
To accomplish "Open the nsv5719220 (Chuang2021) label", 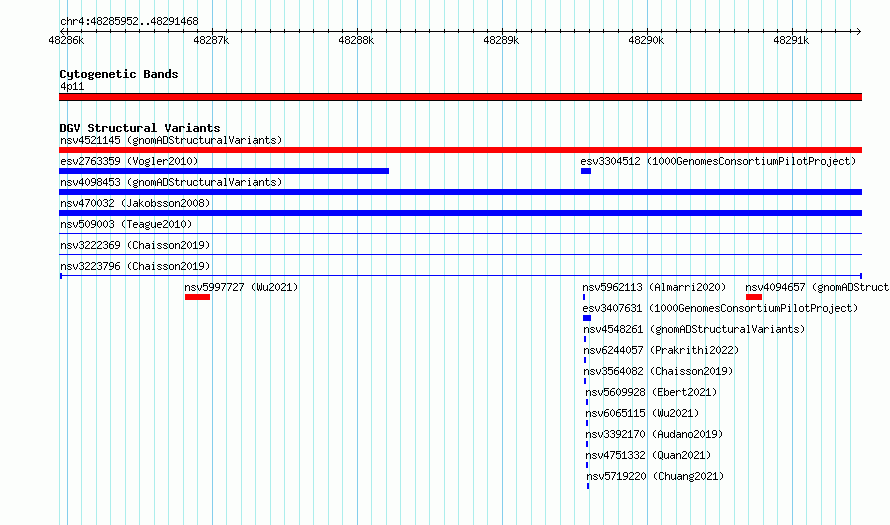I will 655,476.
